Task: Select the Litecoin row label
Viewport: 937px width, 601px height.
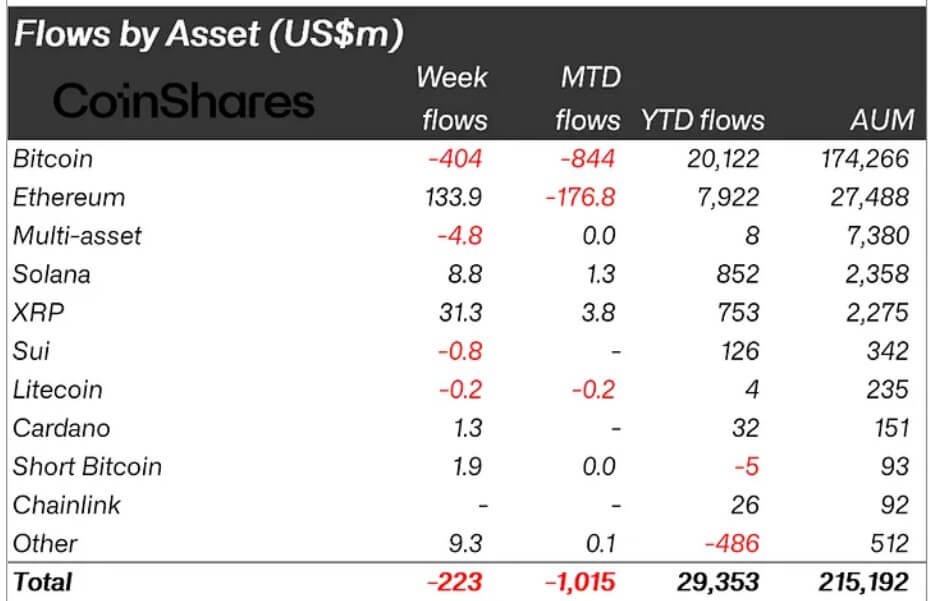Action: coord(57,390)
